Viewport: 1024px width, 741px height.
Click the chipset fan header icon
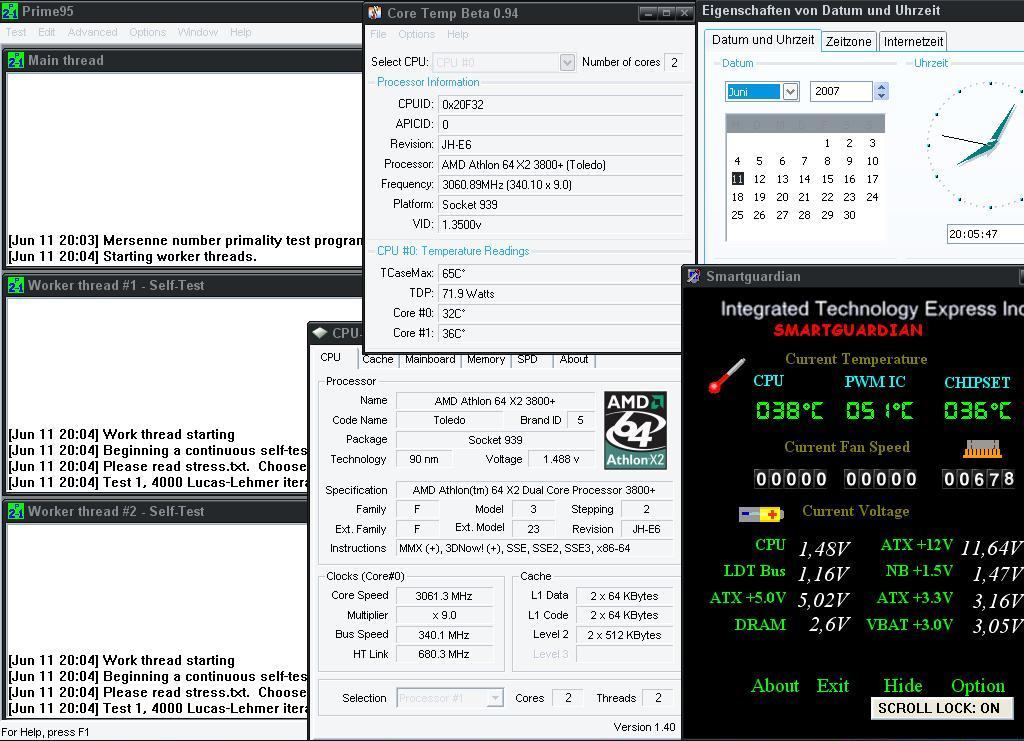[982, 448]
